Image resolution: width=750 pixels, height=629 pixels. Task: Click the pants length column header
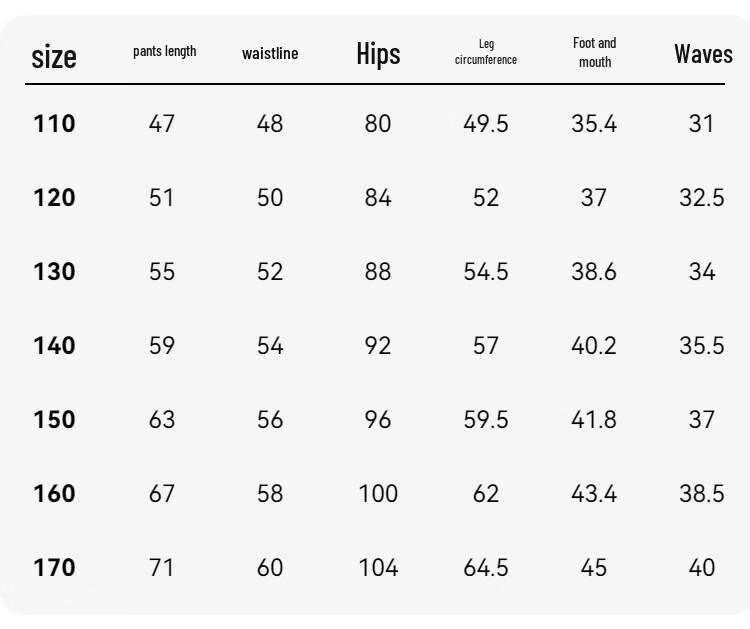[165, 51]
